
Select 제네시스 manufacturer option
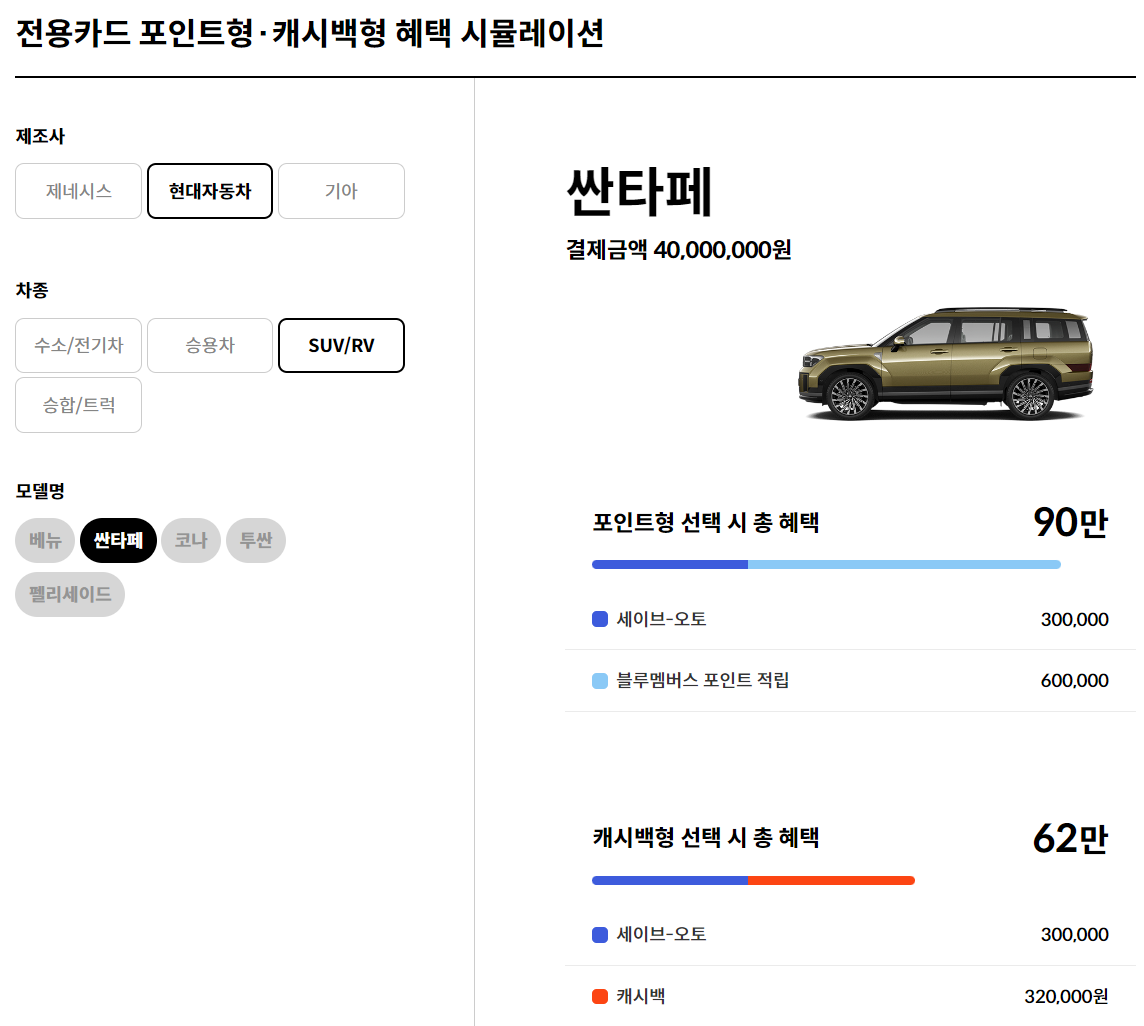78,191
